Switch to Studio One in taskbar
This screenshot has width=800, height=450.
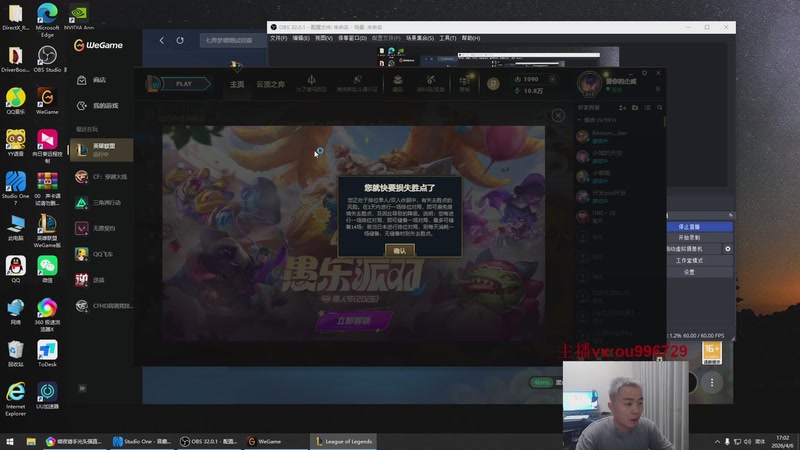pyautogui.click(x=141, y=442)
